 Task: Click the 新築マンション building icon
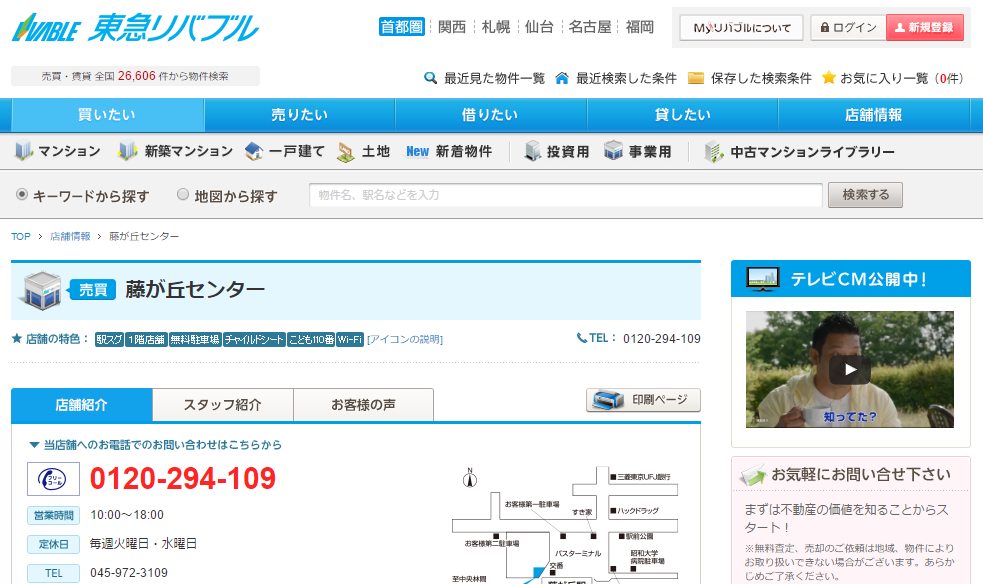128,151
